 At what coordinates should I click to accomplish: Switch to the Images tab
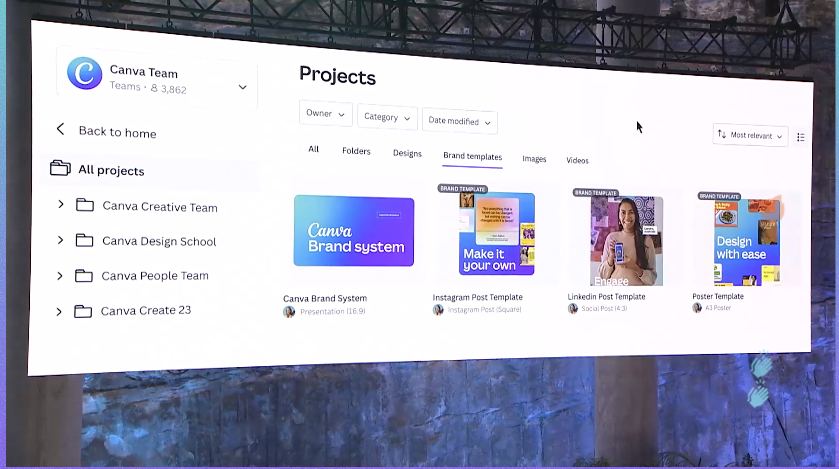coord(534,159)
